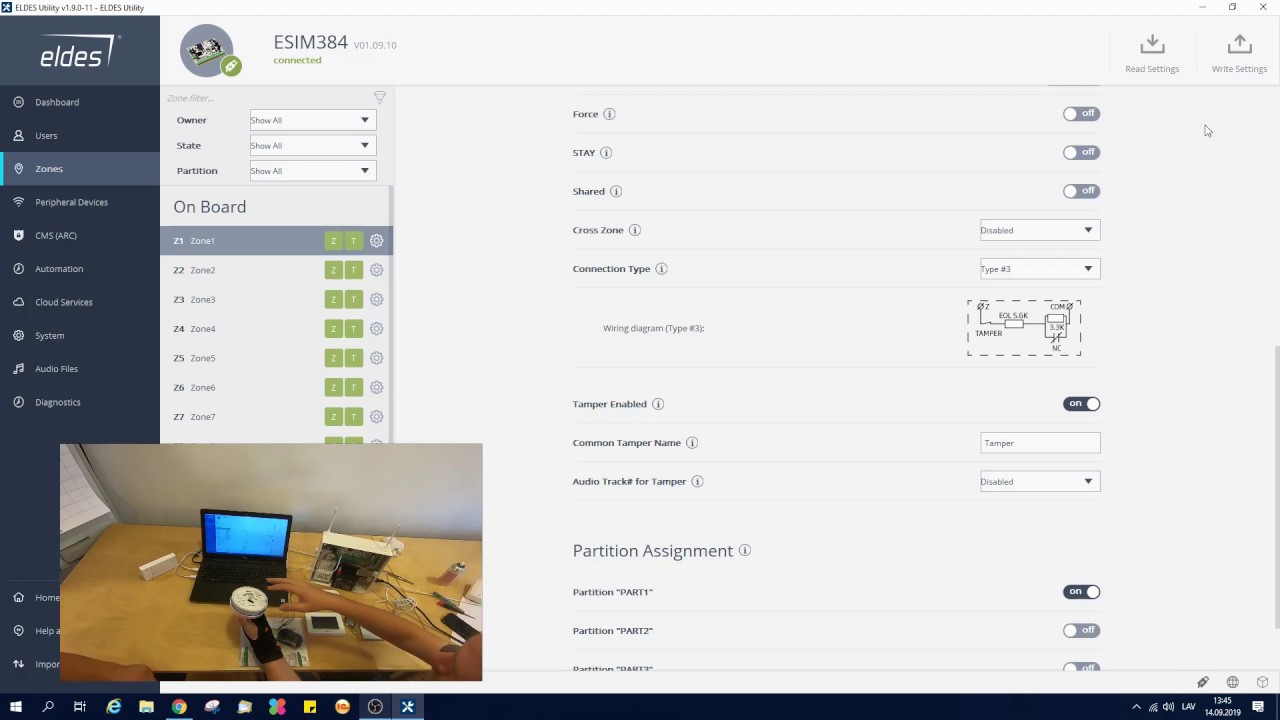Open the Windows Start menu
1280x720 pixels.
(x=15, y=707)
